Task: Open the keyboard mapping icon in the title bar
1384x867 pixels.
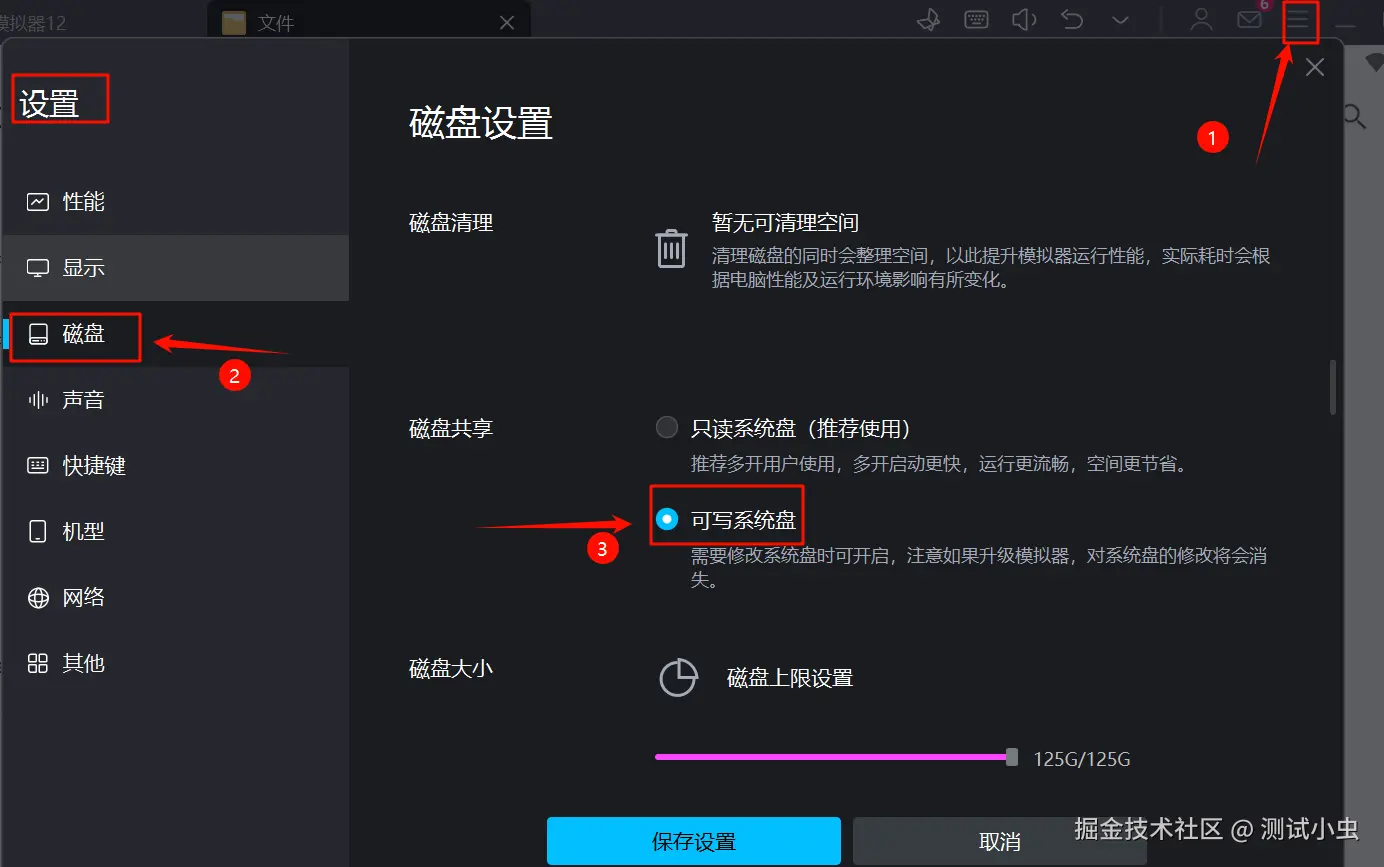Action: tap(975, 19)
